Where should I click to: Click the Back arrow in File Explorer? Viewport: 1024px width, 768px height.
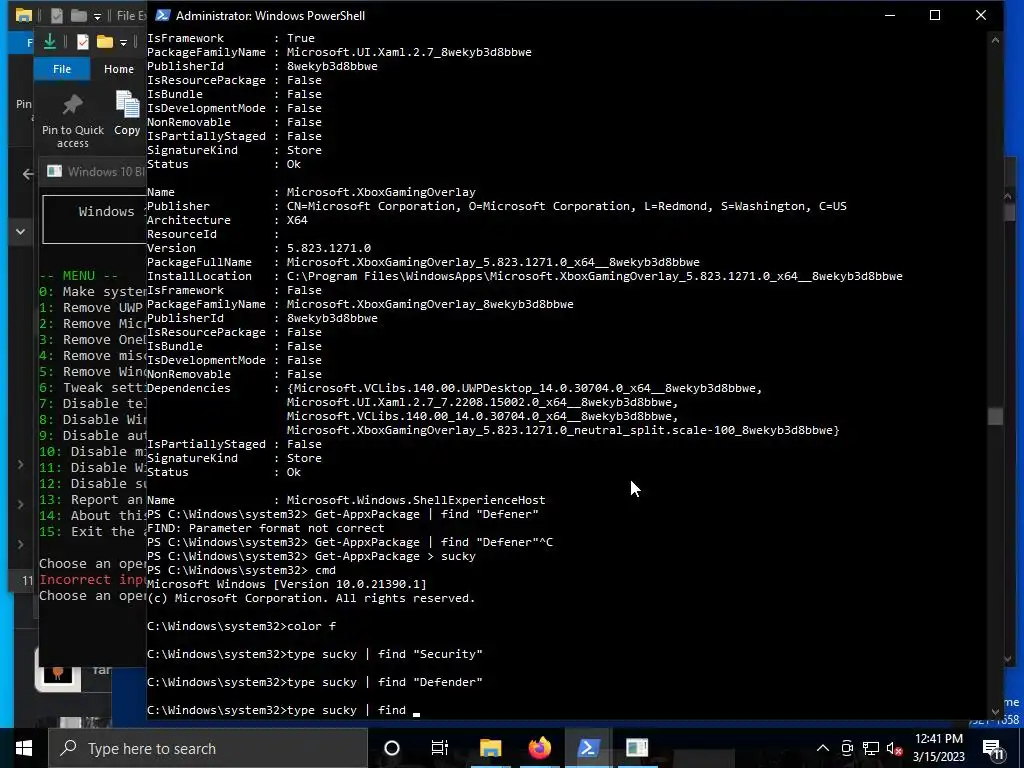tap(27, 174)
